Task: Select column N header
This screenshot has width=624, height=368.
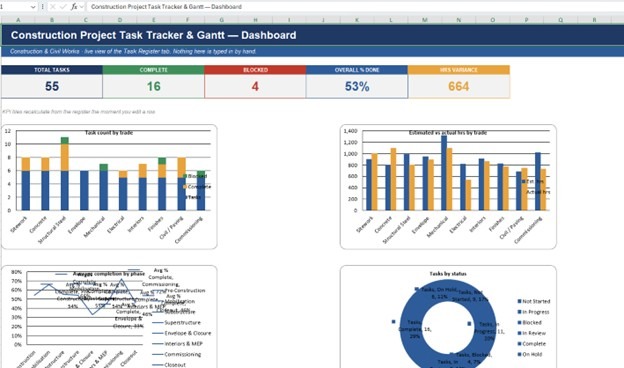Action: [x=458, y=20]
